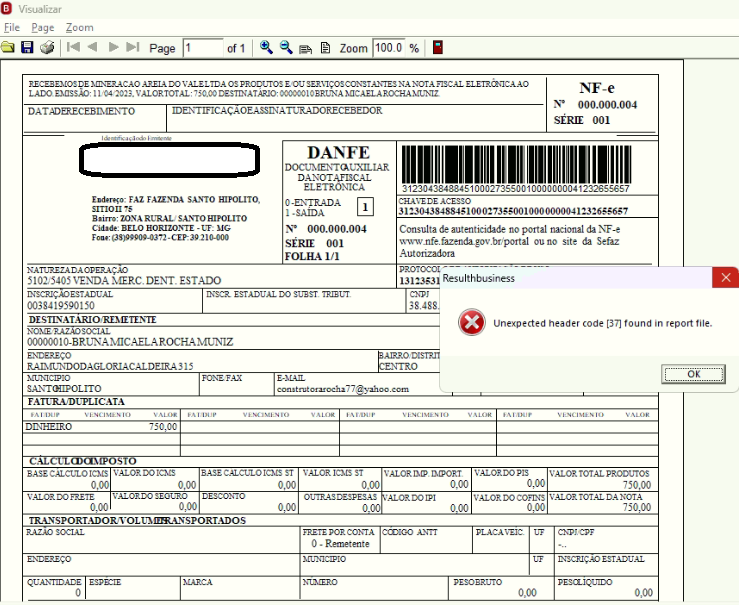This screenshot has height=605, width=739.
Task: Print the DANFE using the printer icon
Action: pyautogui.click(x=47, y=47)
